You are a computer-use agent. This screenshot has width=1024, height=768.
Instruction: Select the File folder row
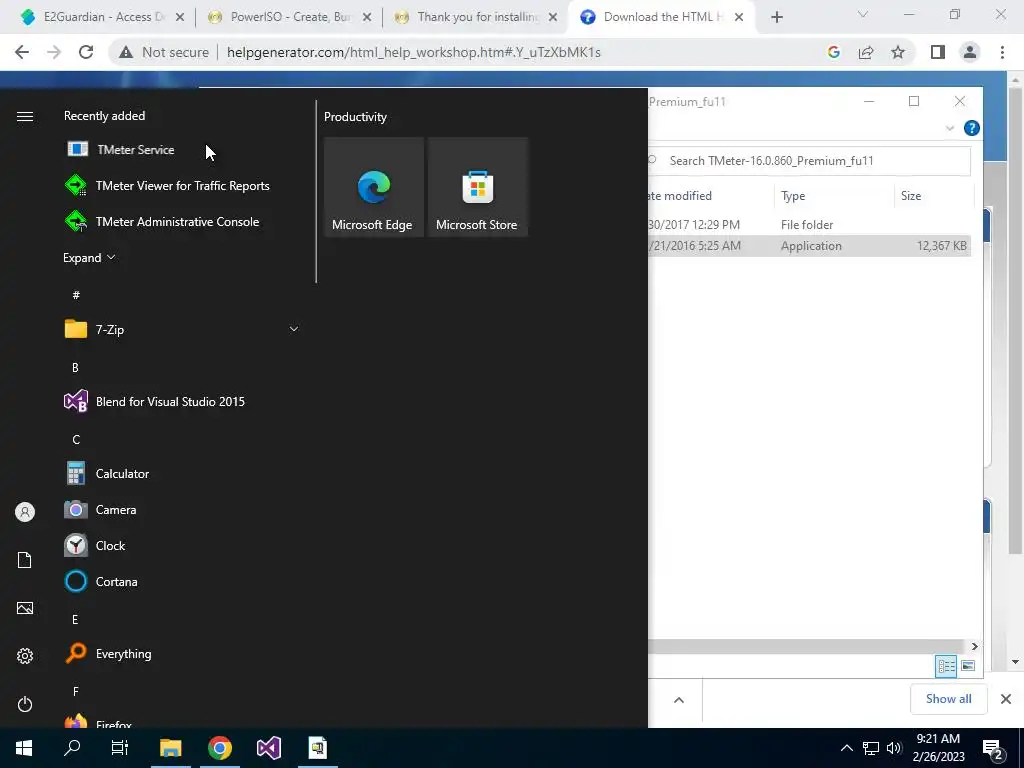click(808, 225)
